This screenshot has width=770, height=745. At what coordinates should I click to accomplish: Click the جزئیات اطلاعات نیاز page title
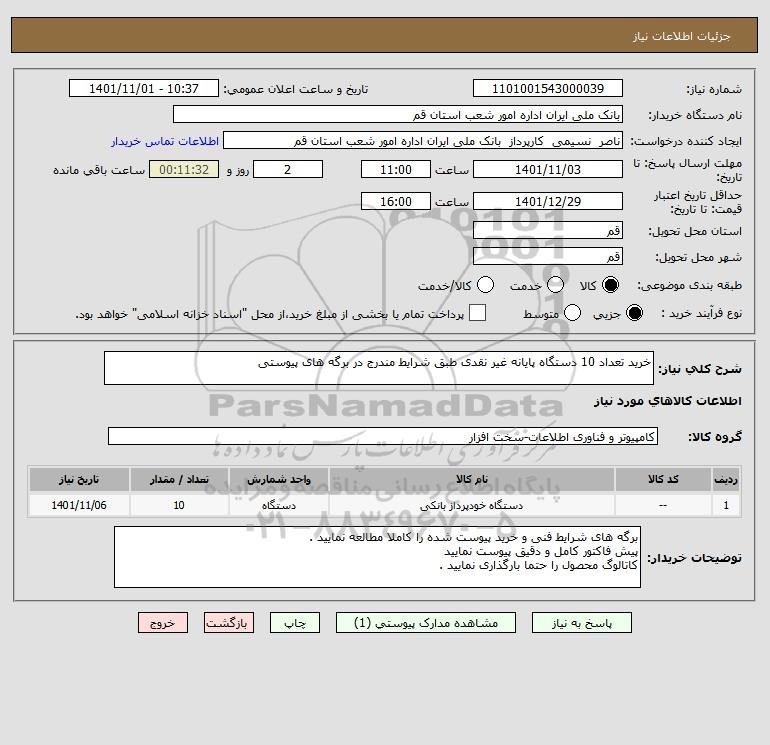pyautogui.click(x=682, y=36)
